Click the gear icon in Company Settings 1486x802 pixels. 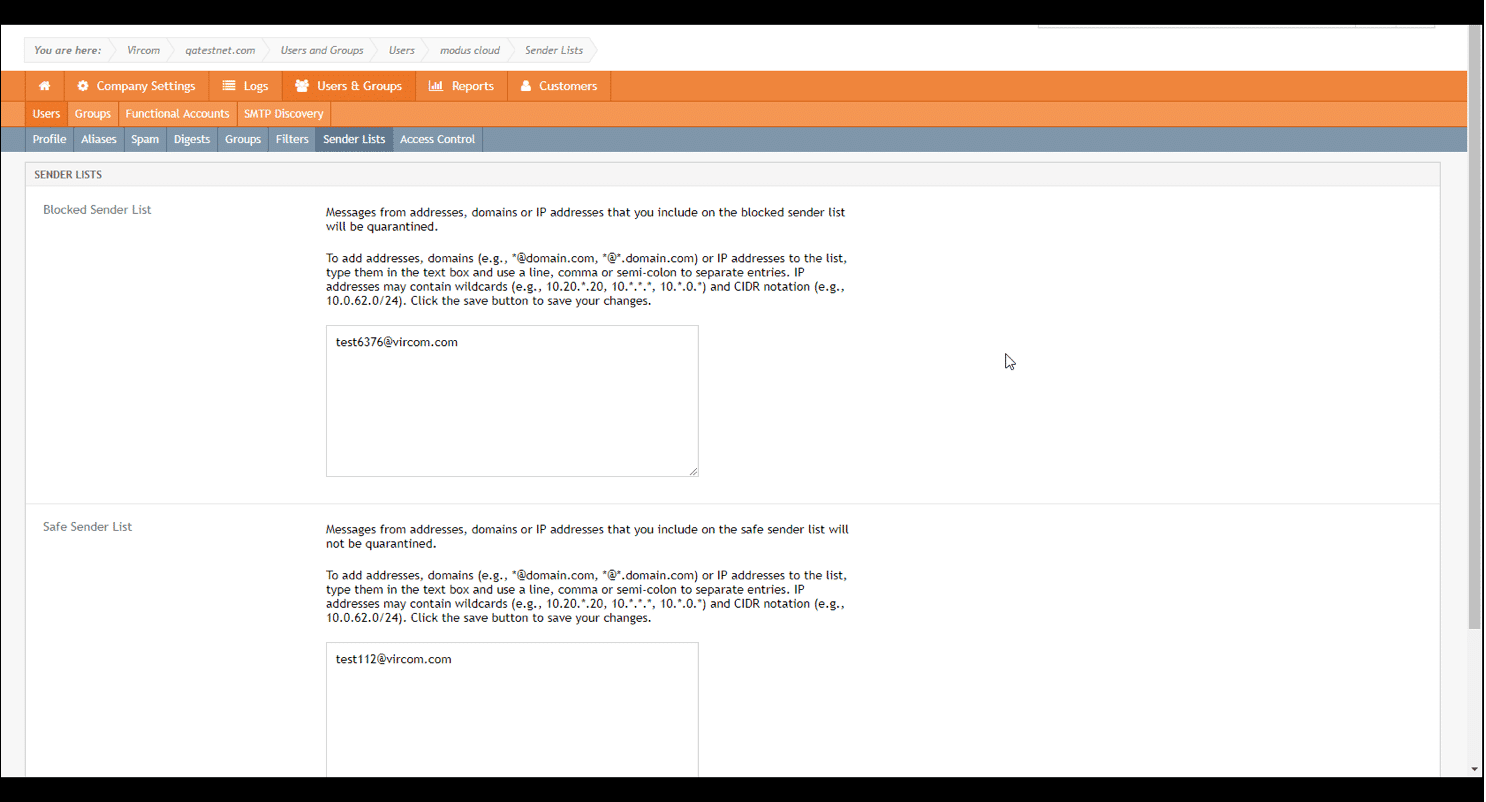83,86
